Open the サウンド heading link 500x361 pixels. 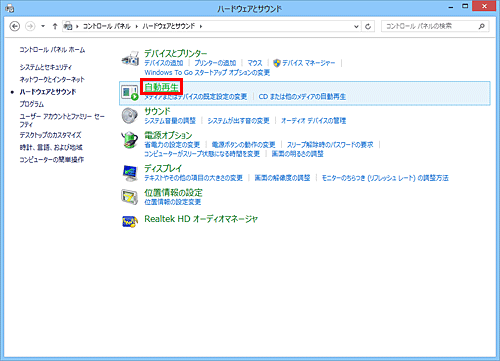(157, 111)
